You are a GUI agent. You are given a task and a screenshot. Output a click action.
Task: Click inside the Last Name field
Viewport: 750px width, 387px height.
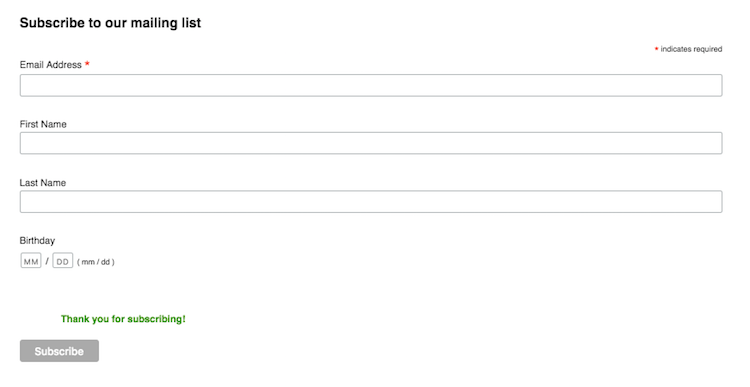[x=371, y=201]
